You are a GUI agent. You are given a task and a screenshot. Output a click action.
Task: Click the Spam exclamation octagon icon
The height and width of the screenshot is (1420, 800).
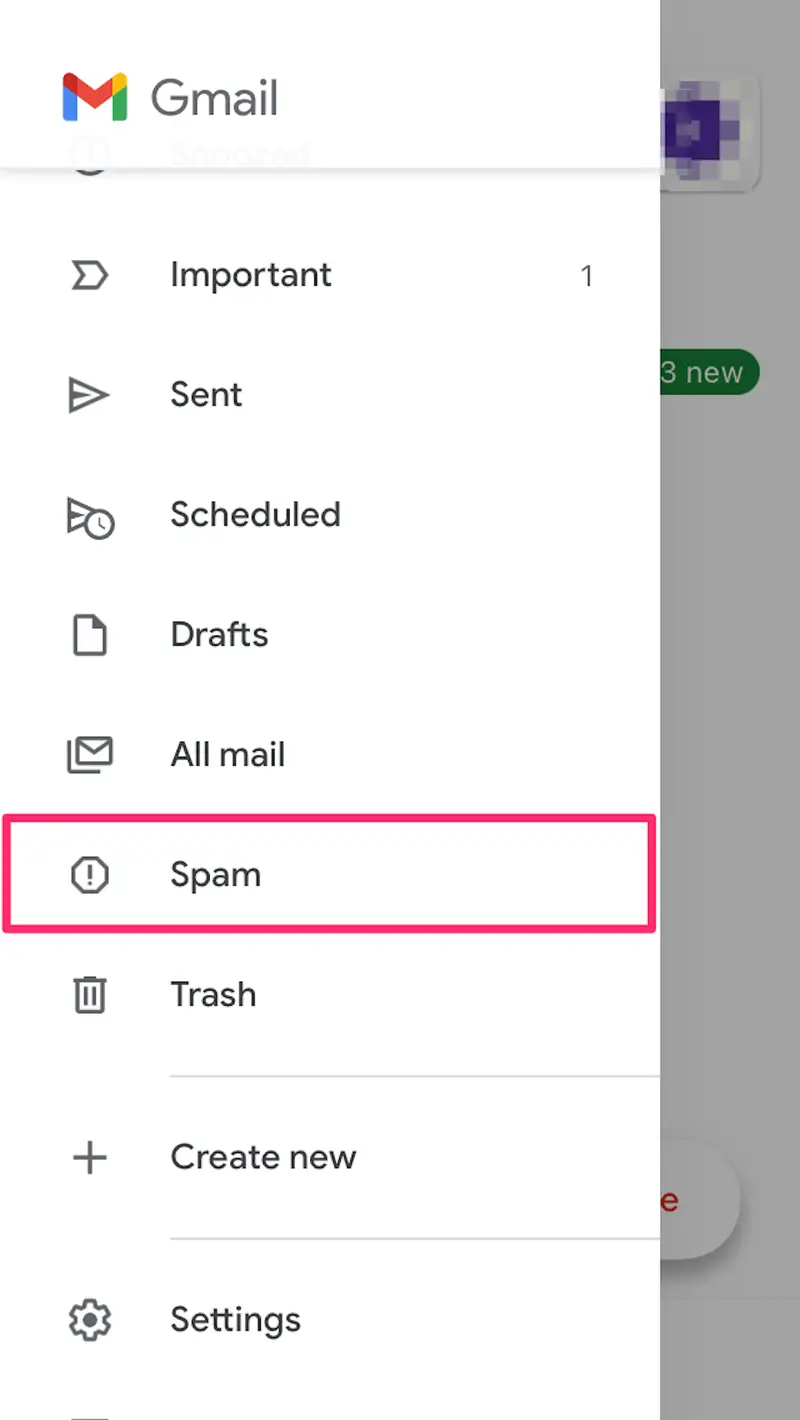pyautogui.click(x=90, y=875)
